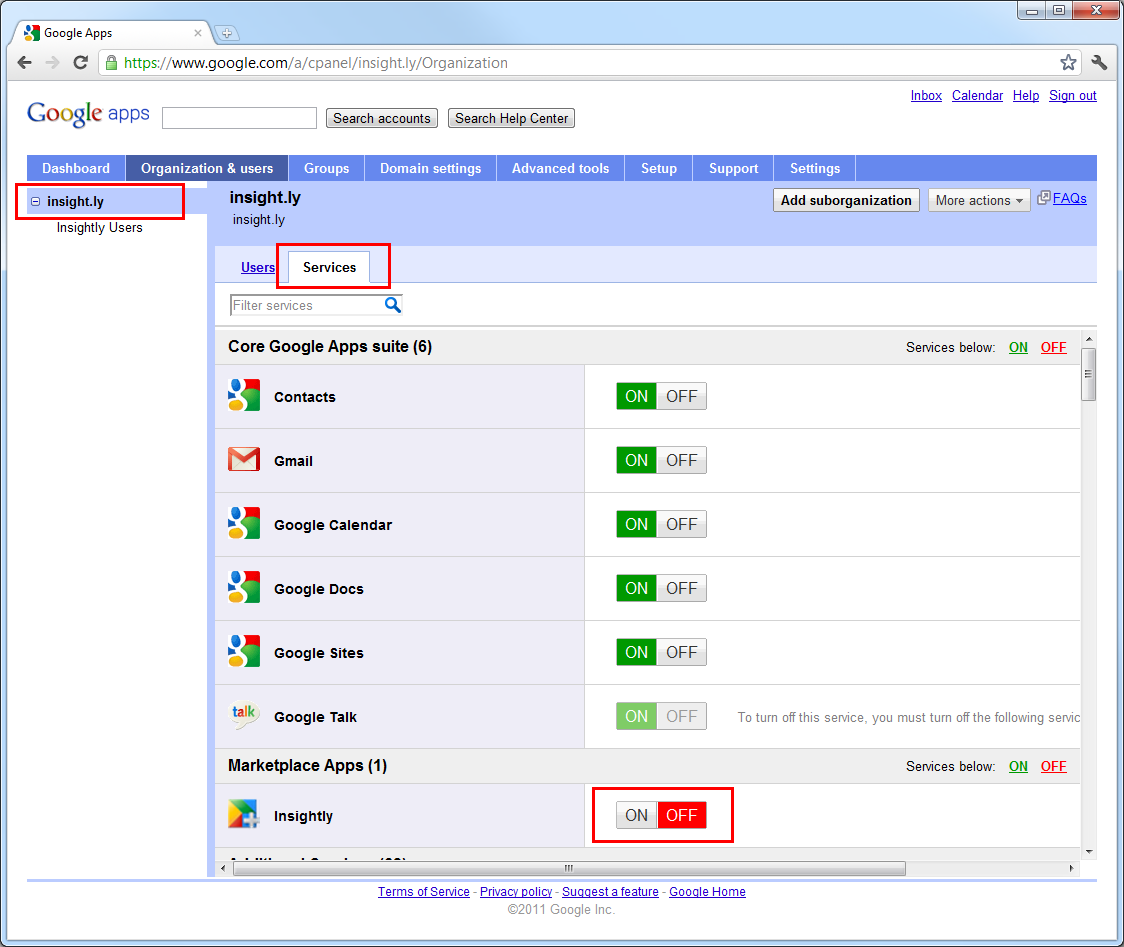This screenshot has height=947, width=1124.
Task: Open a new browser tab
Action: click(227, 33)
